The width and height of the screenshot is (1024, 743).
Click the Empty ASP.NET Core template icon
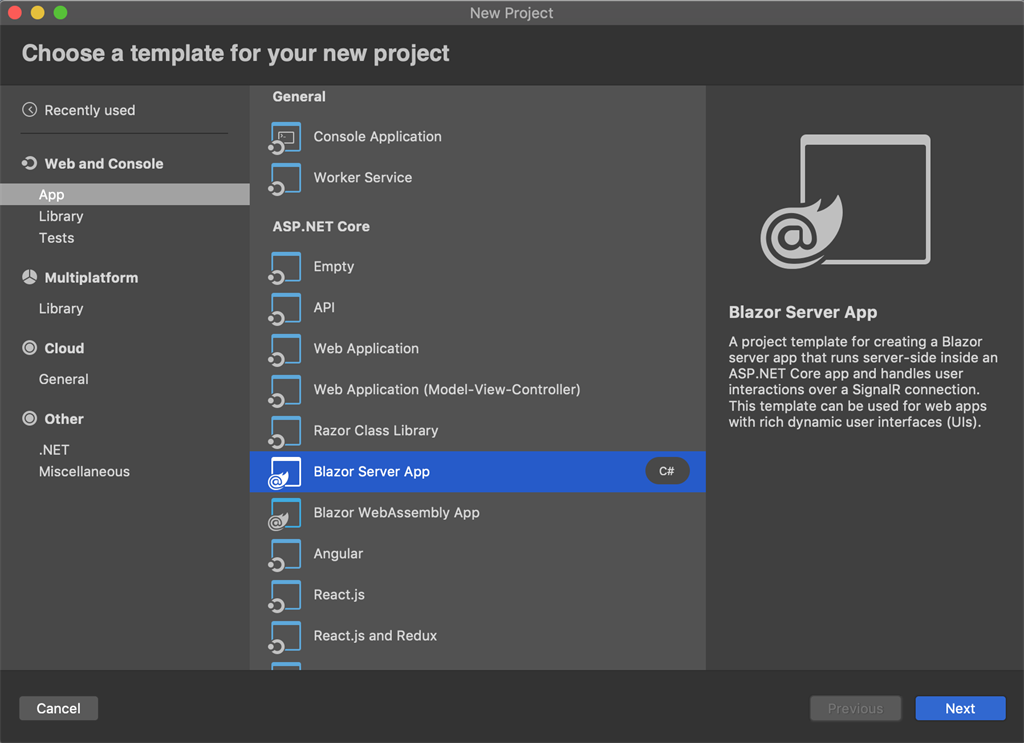[285, 267]
